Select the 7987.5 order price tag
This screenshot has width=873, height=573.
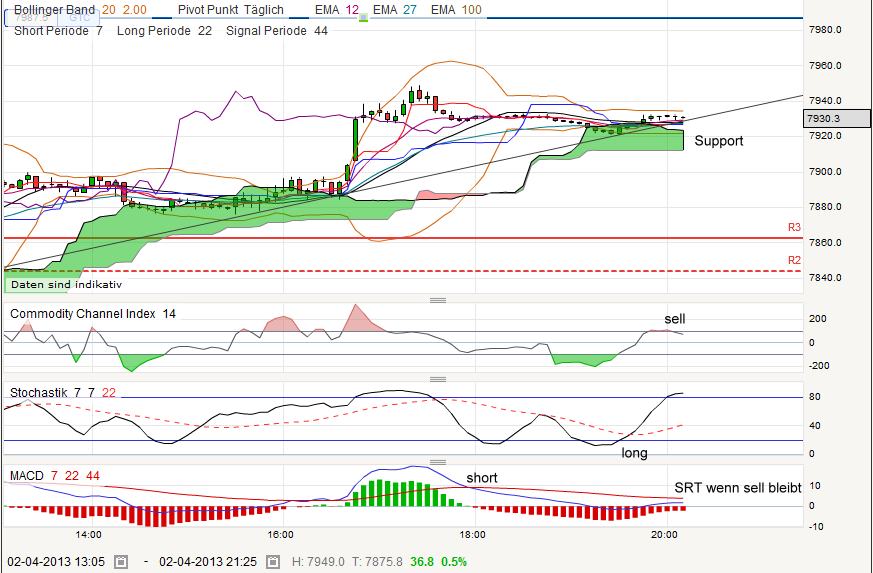point(32,18)
